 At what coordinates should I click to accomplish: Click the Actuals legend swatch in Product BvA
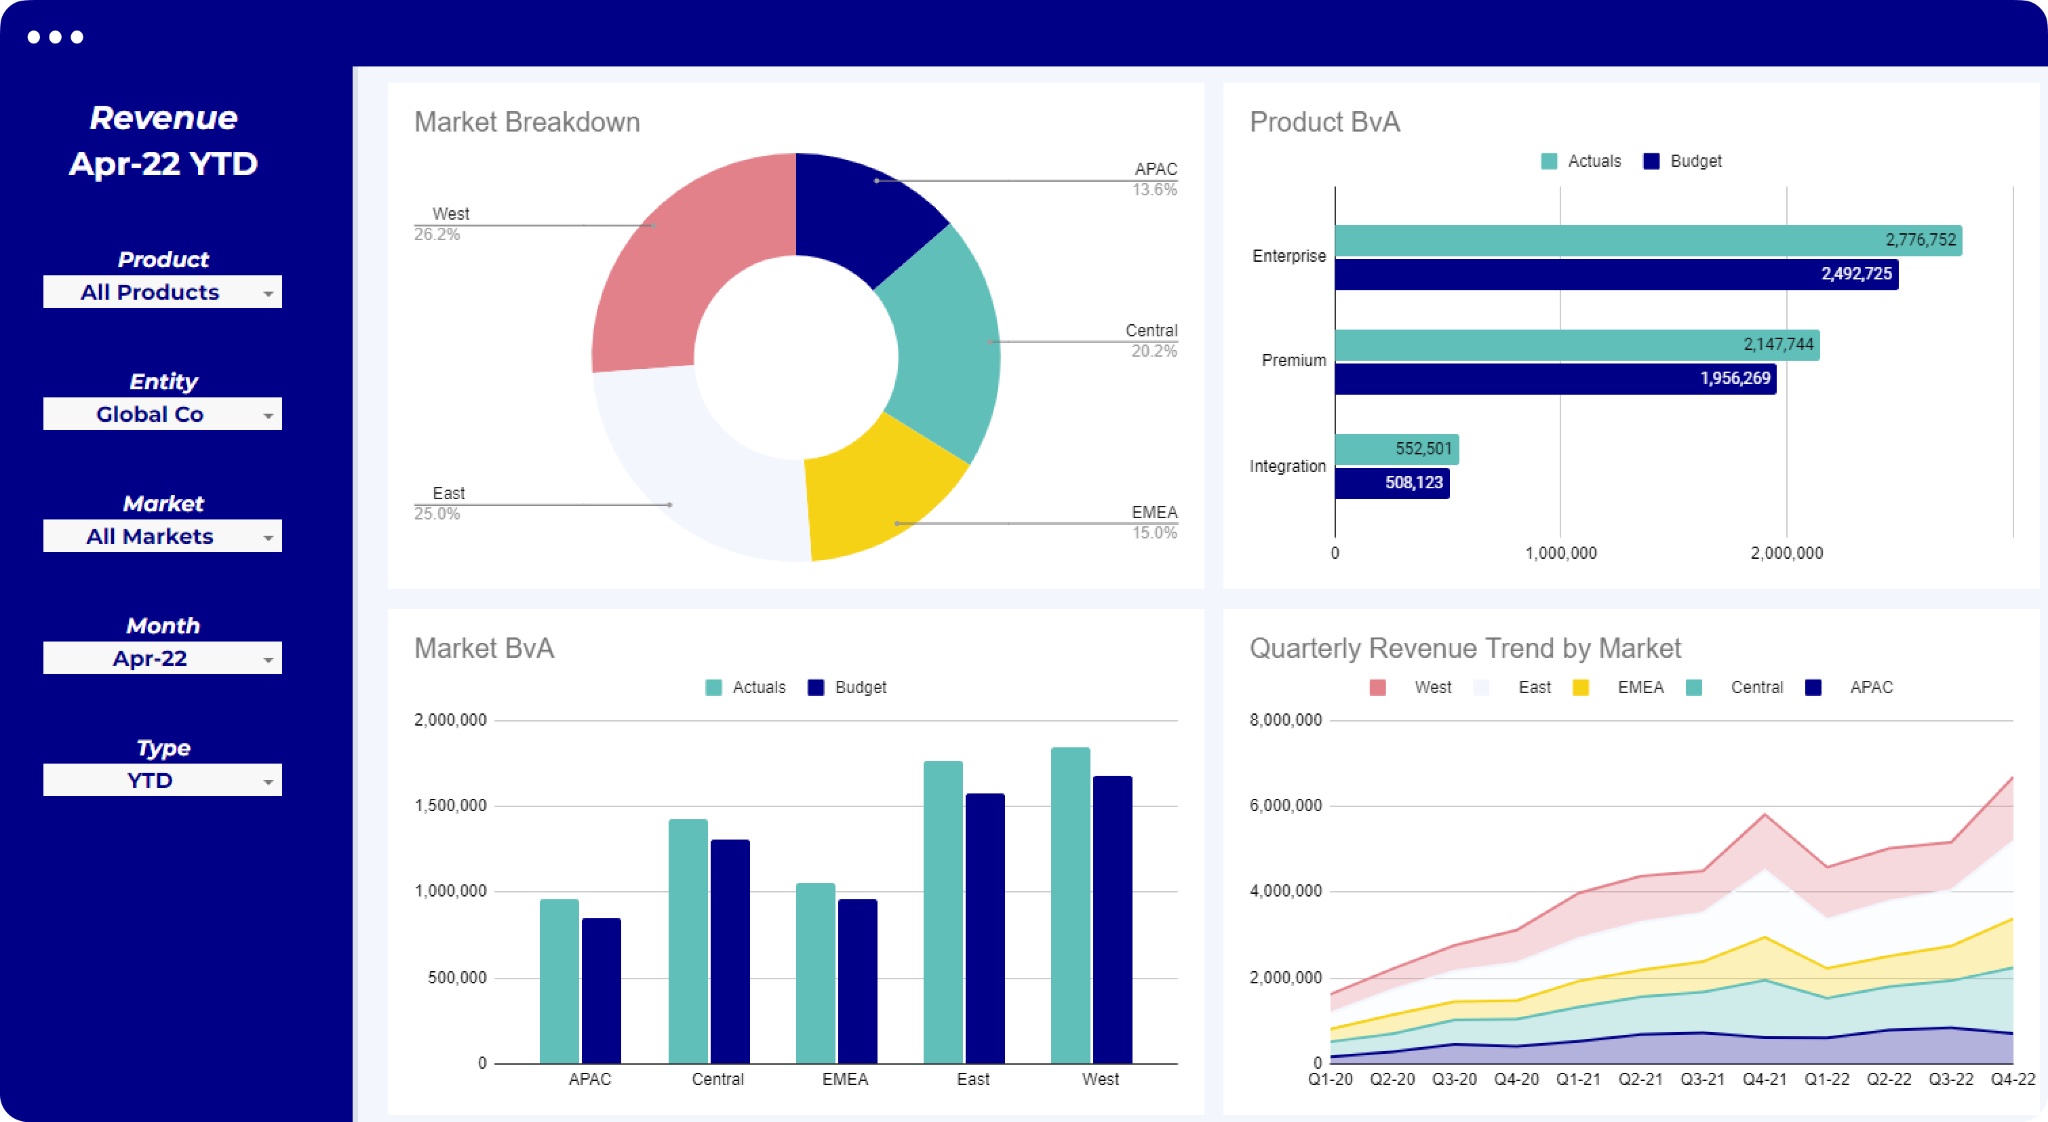coord(1549,161)
